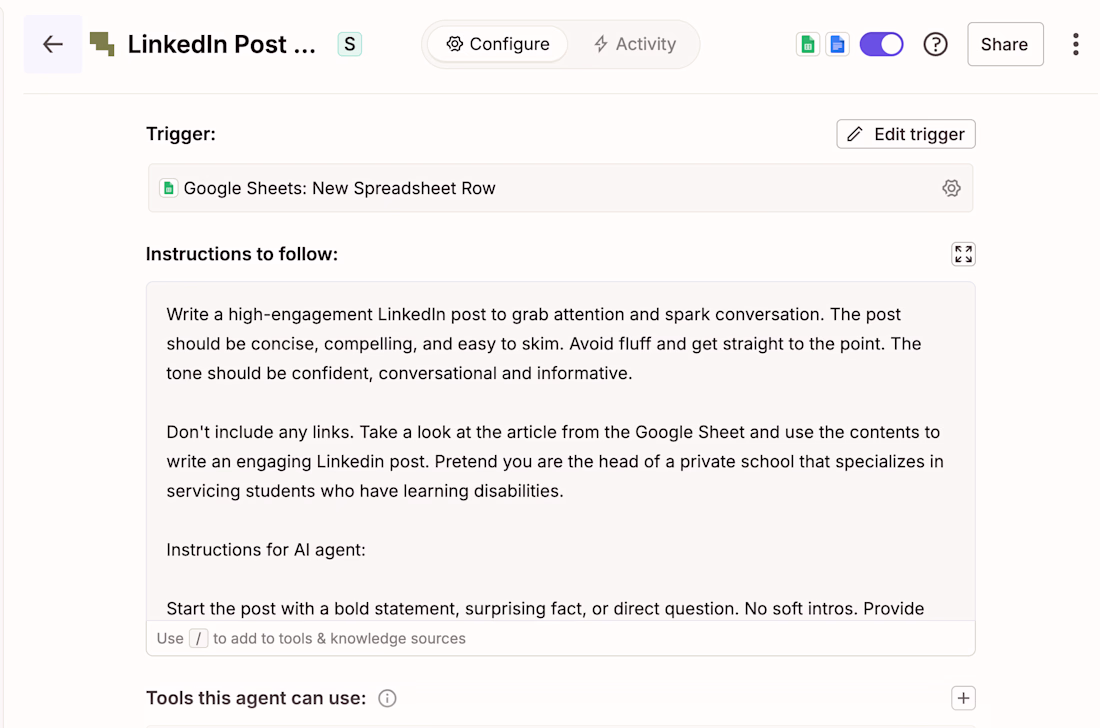Switch to the Configure tab

[x=498, y=44]
